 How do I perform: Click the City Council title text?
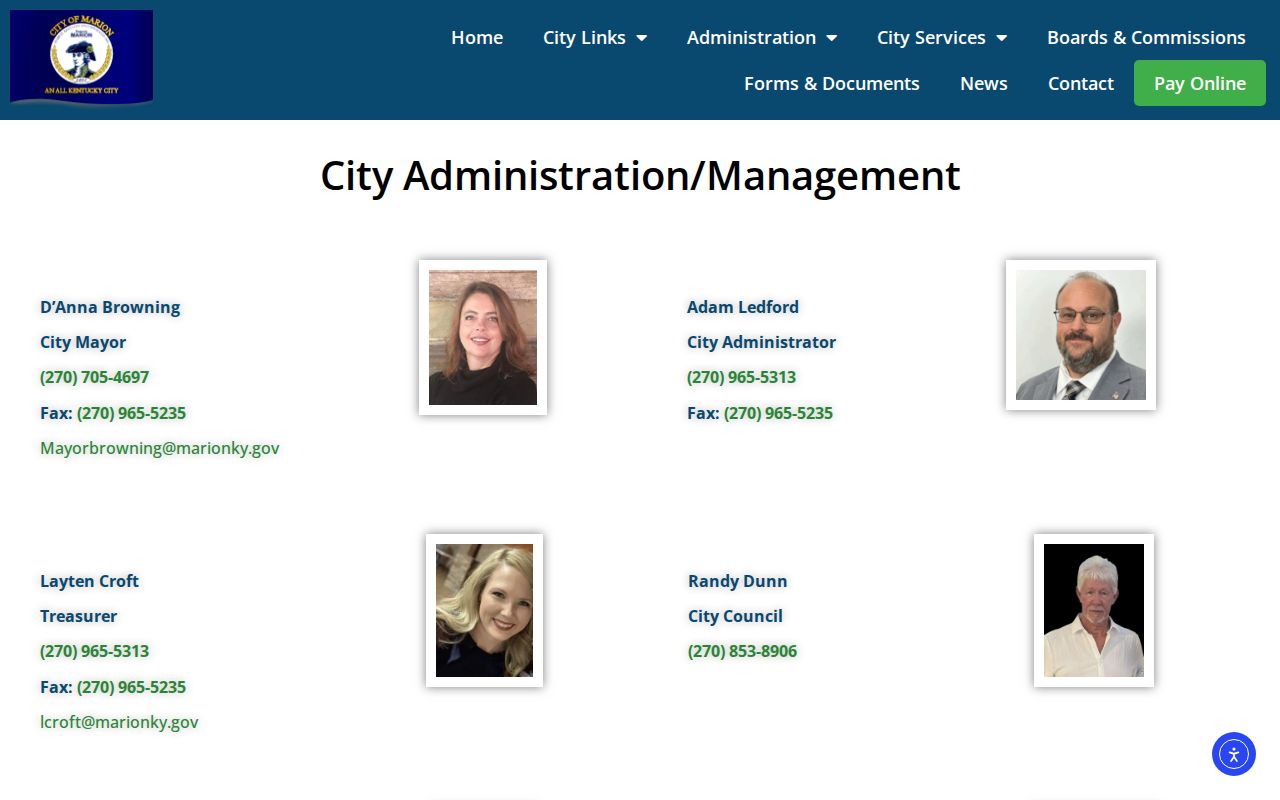click(x=735, y=616)
